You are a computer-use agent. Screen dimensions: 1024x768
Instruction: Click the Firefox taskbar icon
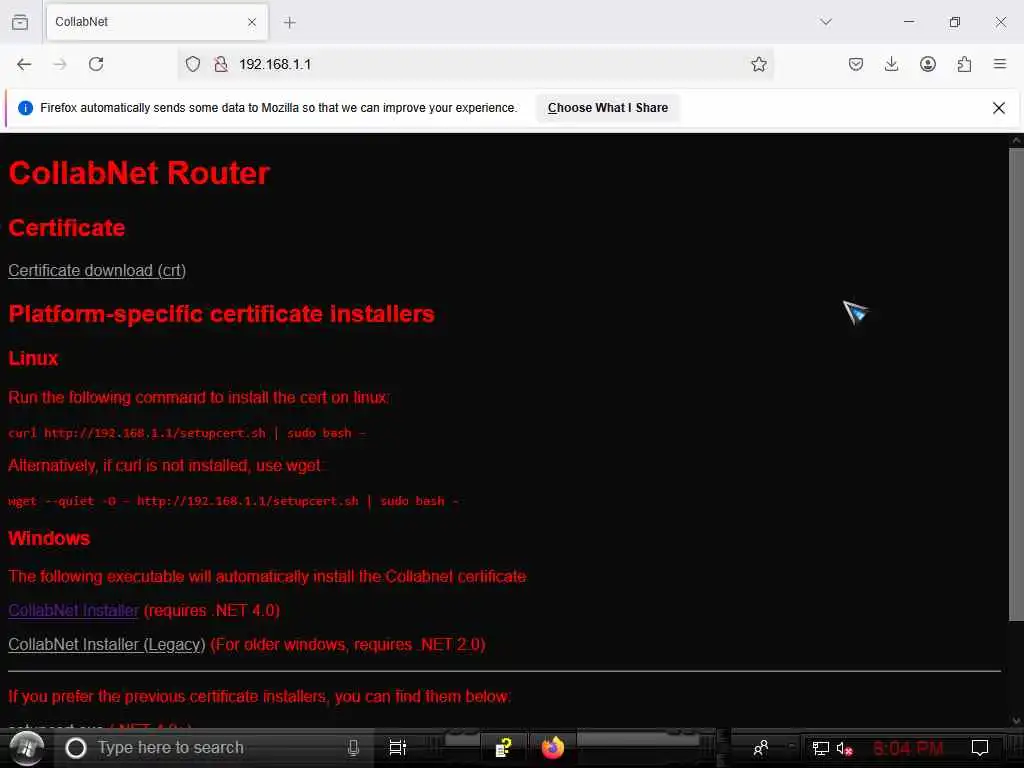tap(552, 748)
